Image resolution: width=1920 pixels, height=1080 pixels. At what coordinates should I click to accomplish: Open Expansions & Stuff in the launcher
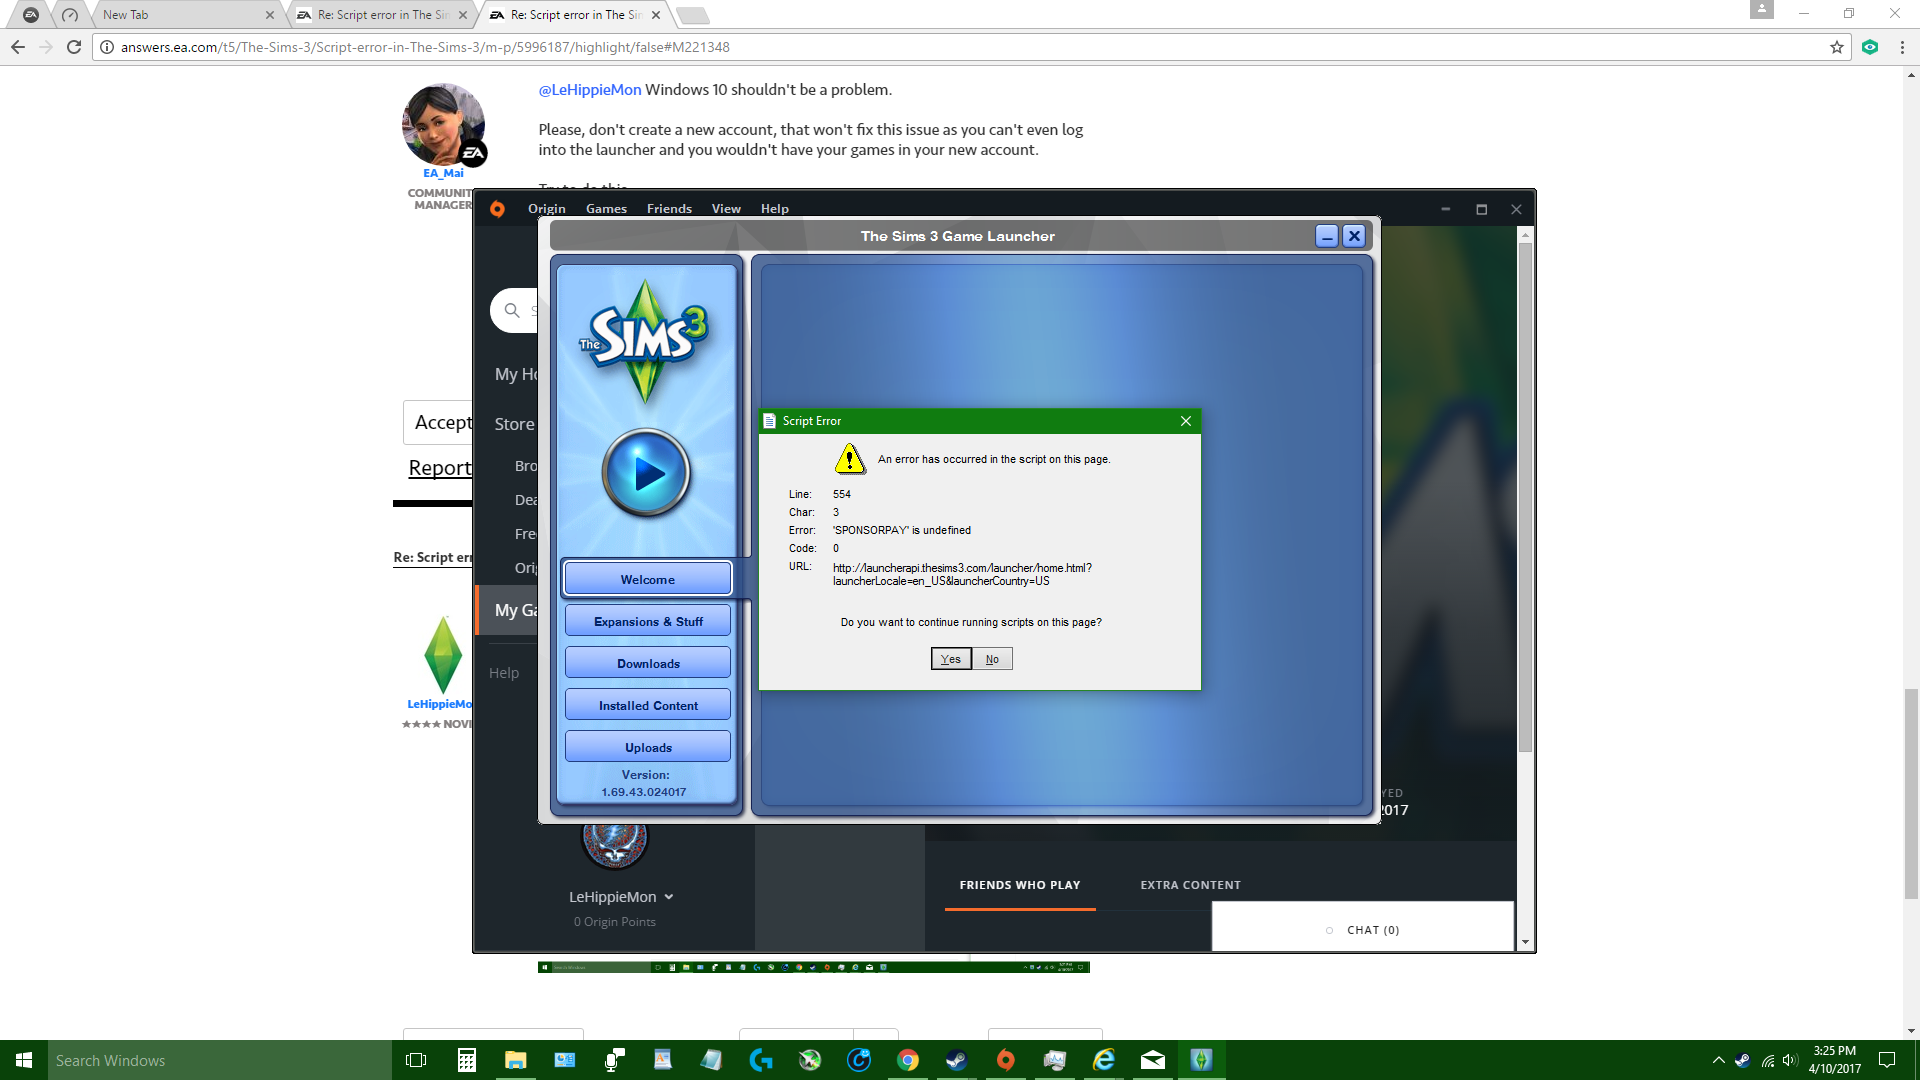648,621
